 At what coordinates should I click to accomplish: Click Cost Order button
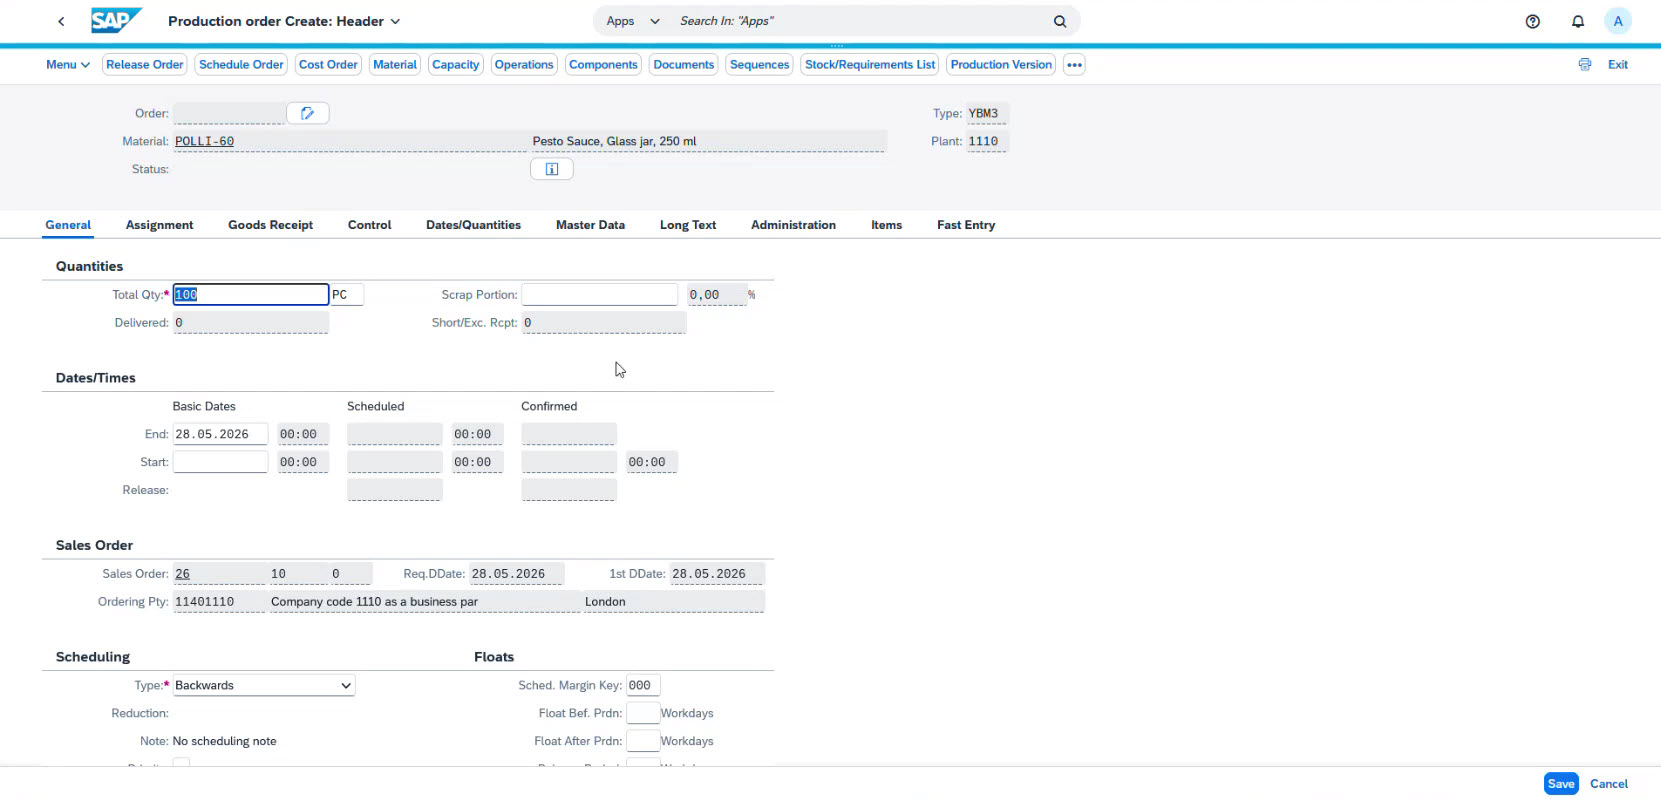[328, 65]
